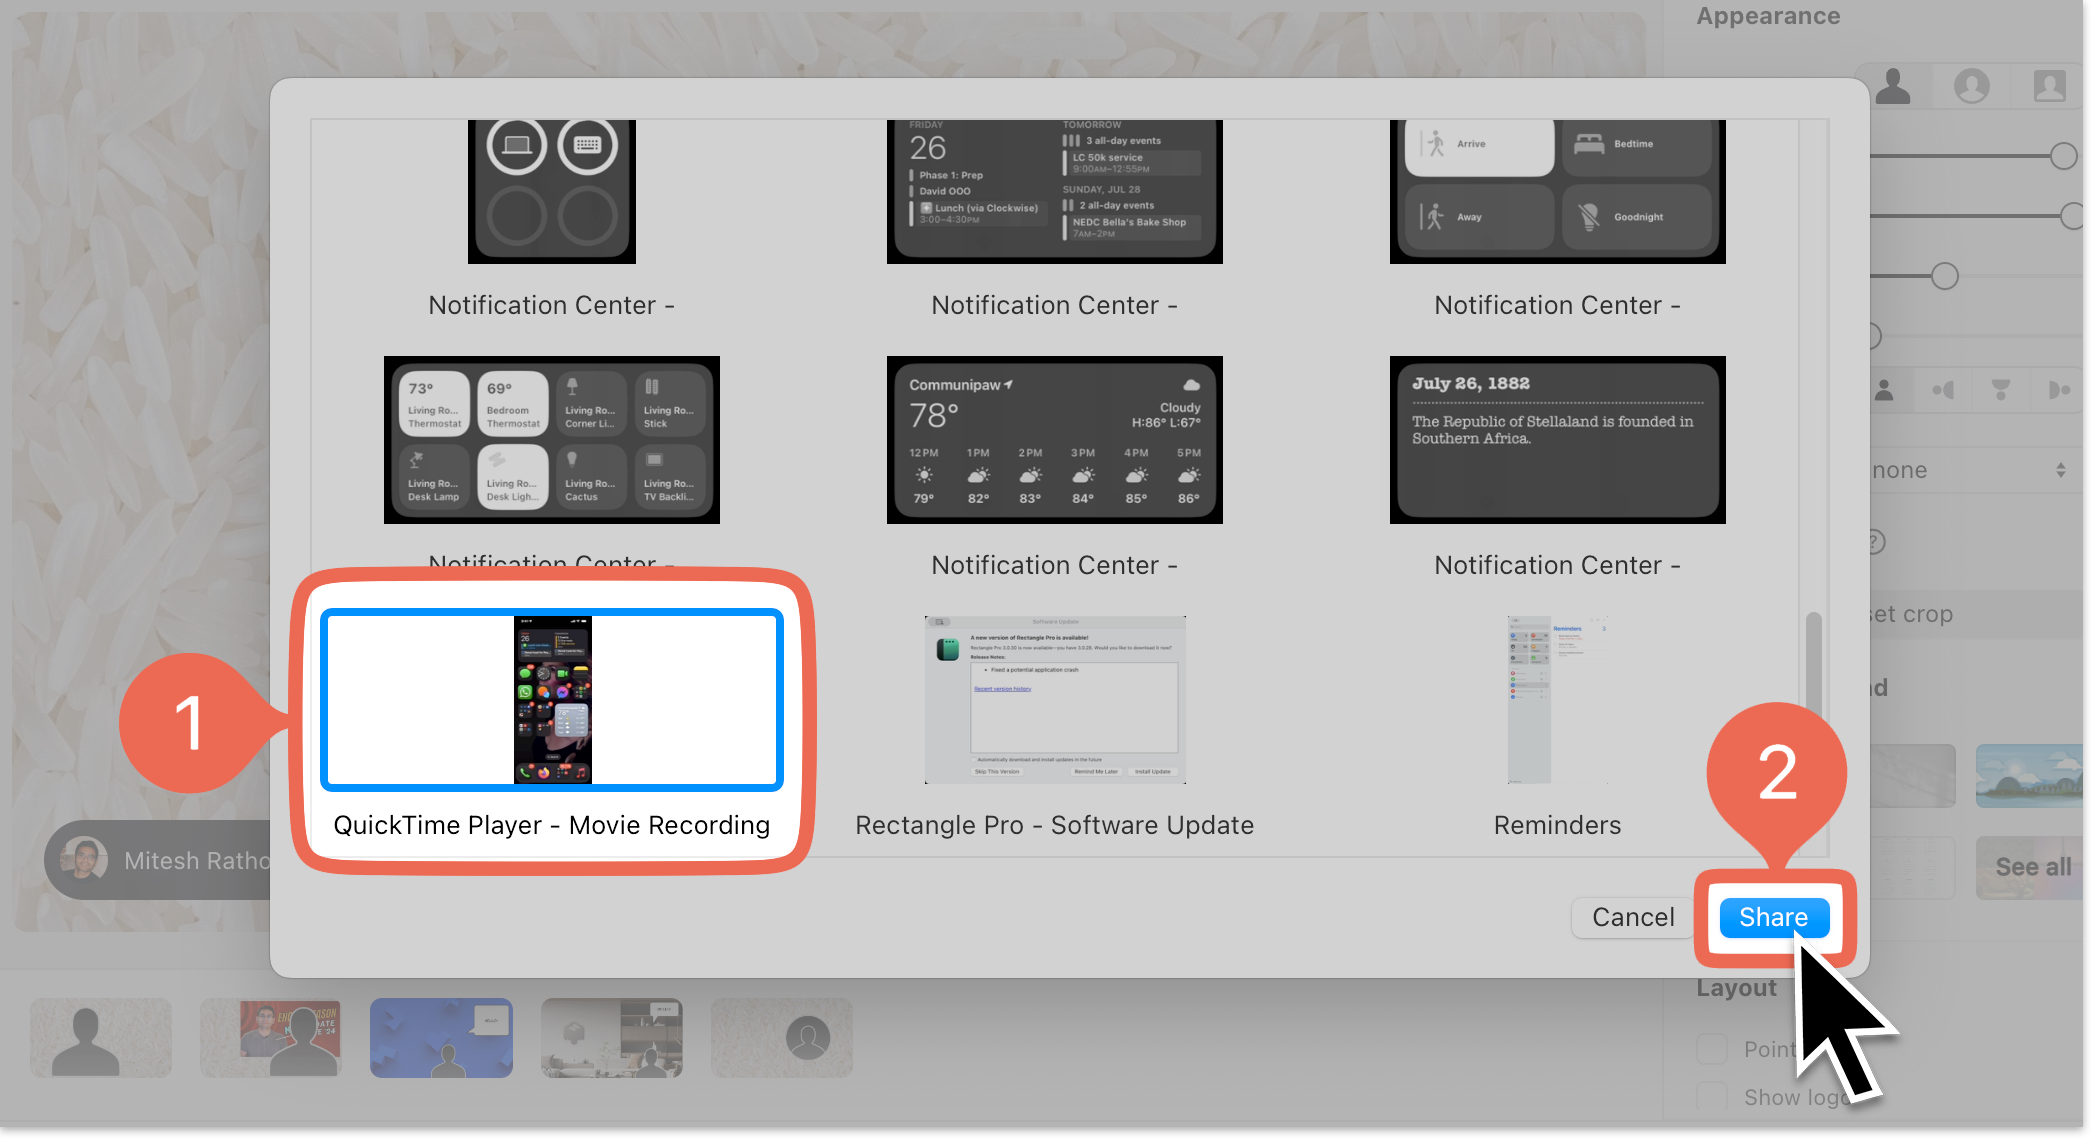
Task: Click the Cancel button
Action: tap(1632, 919)
